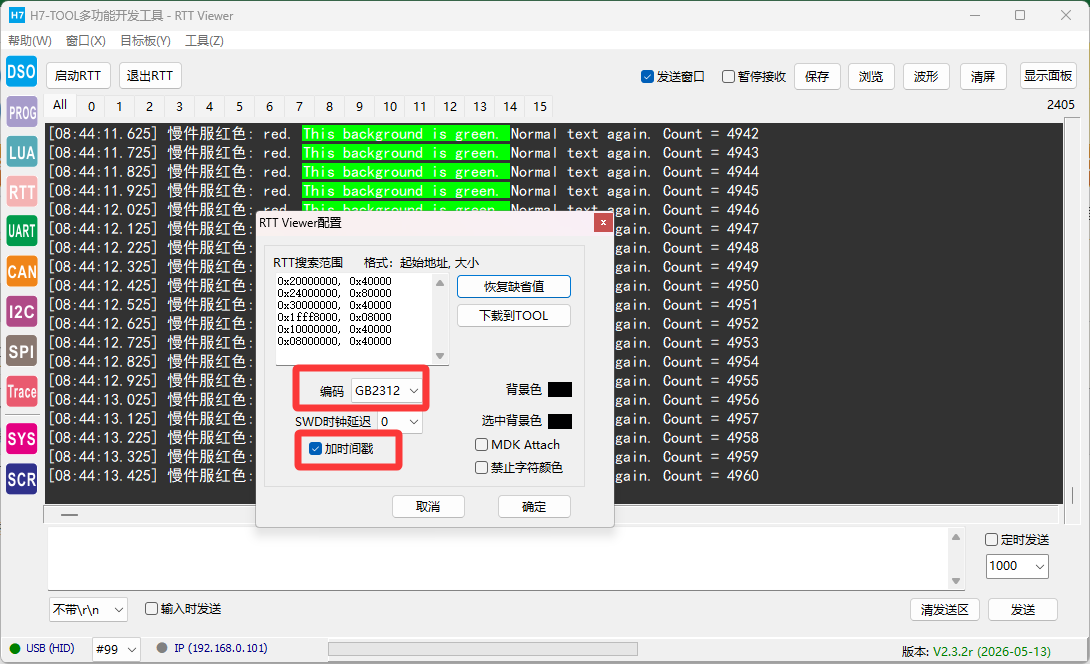1090x664 pixels.
Task: Close the RTT Viewer配置 dialog
Action: (603, 222)
